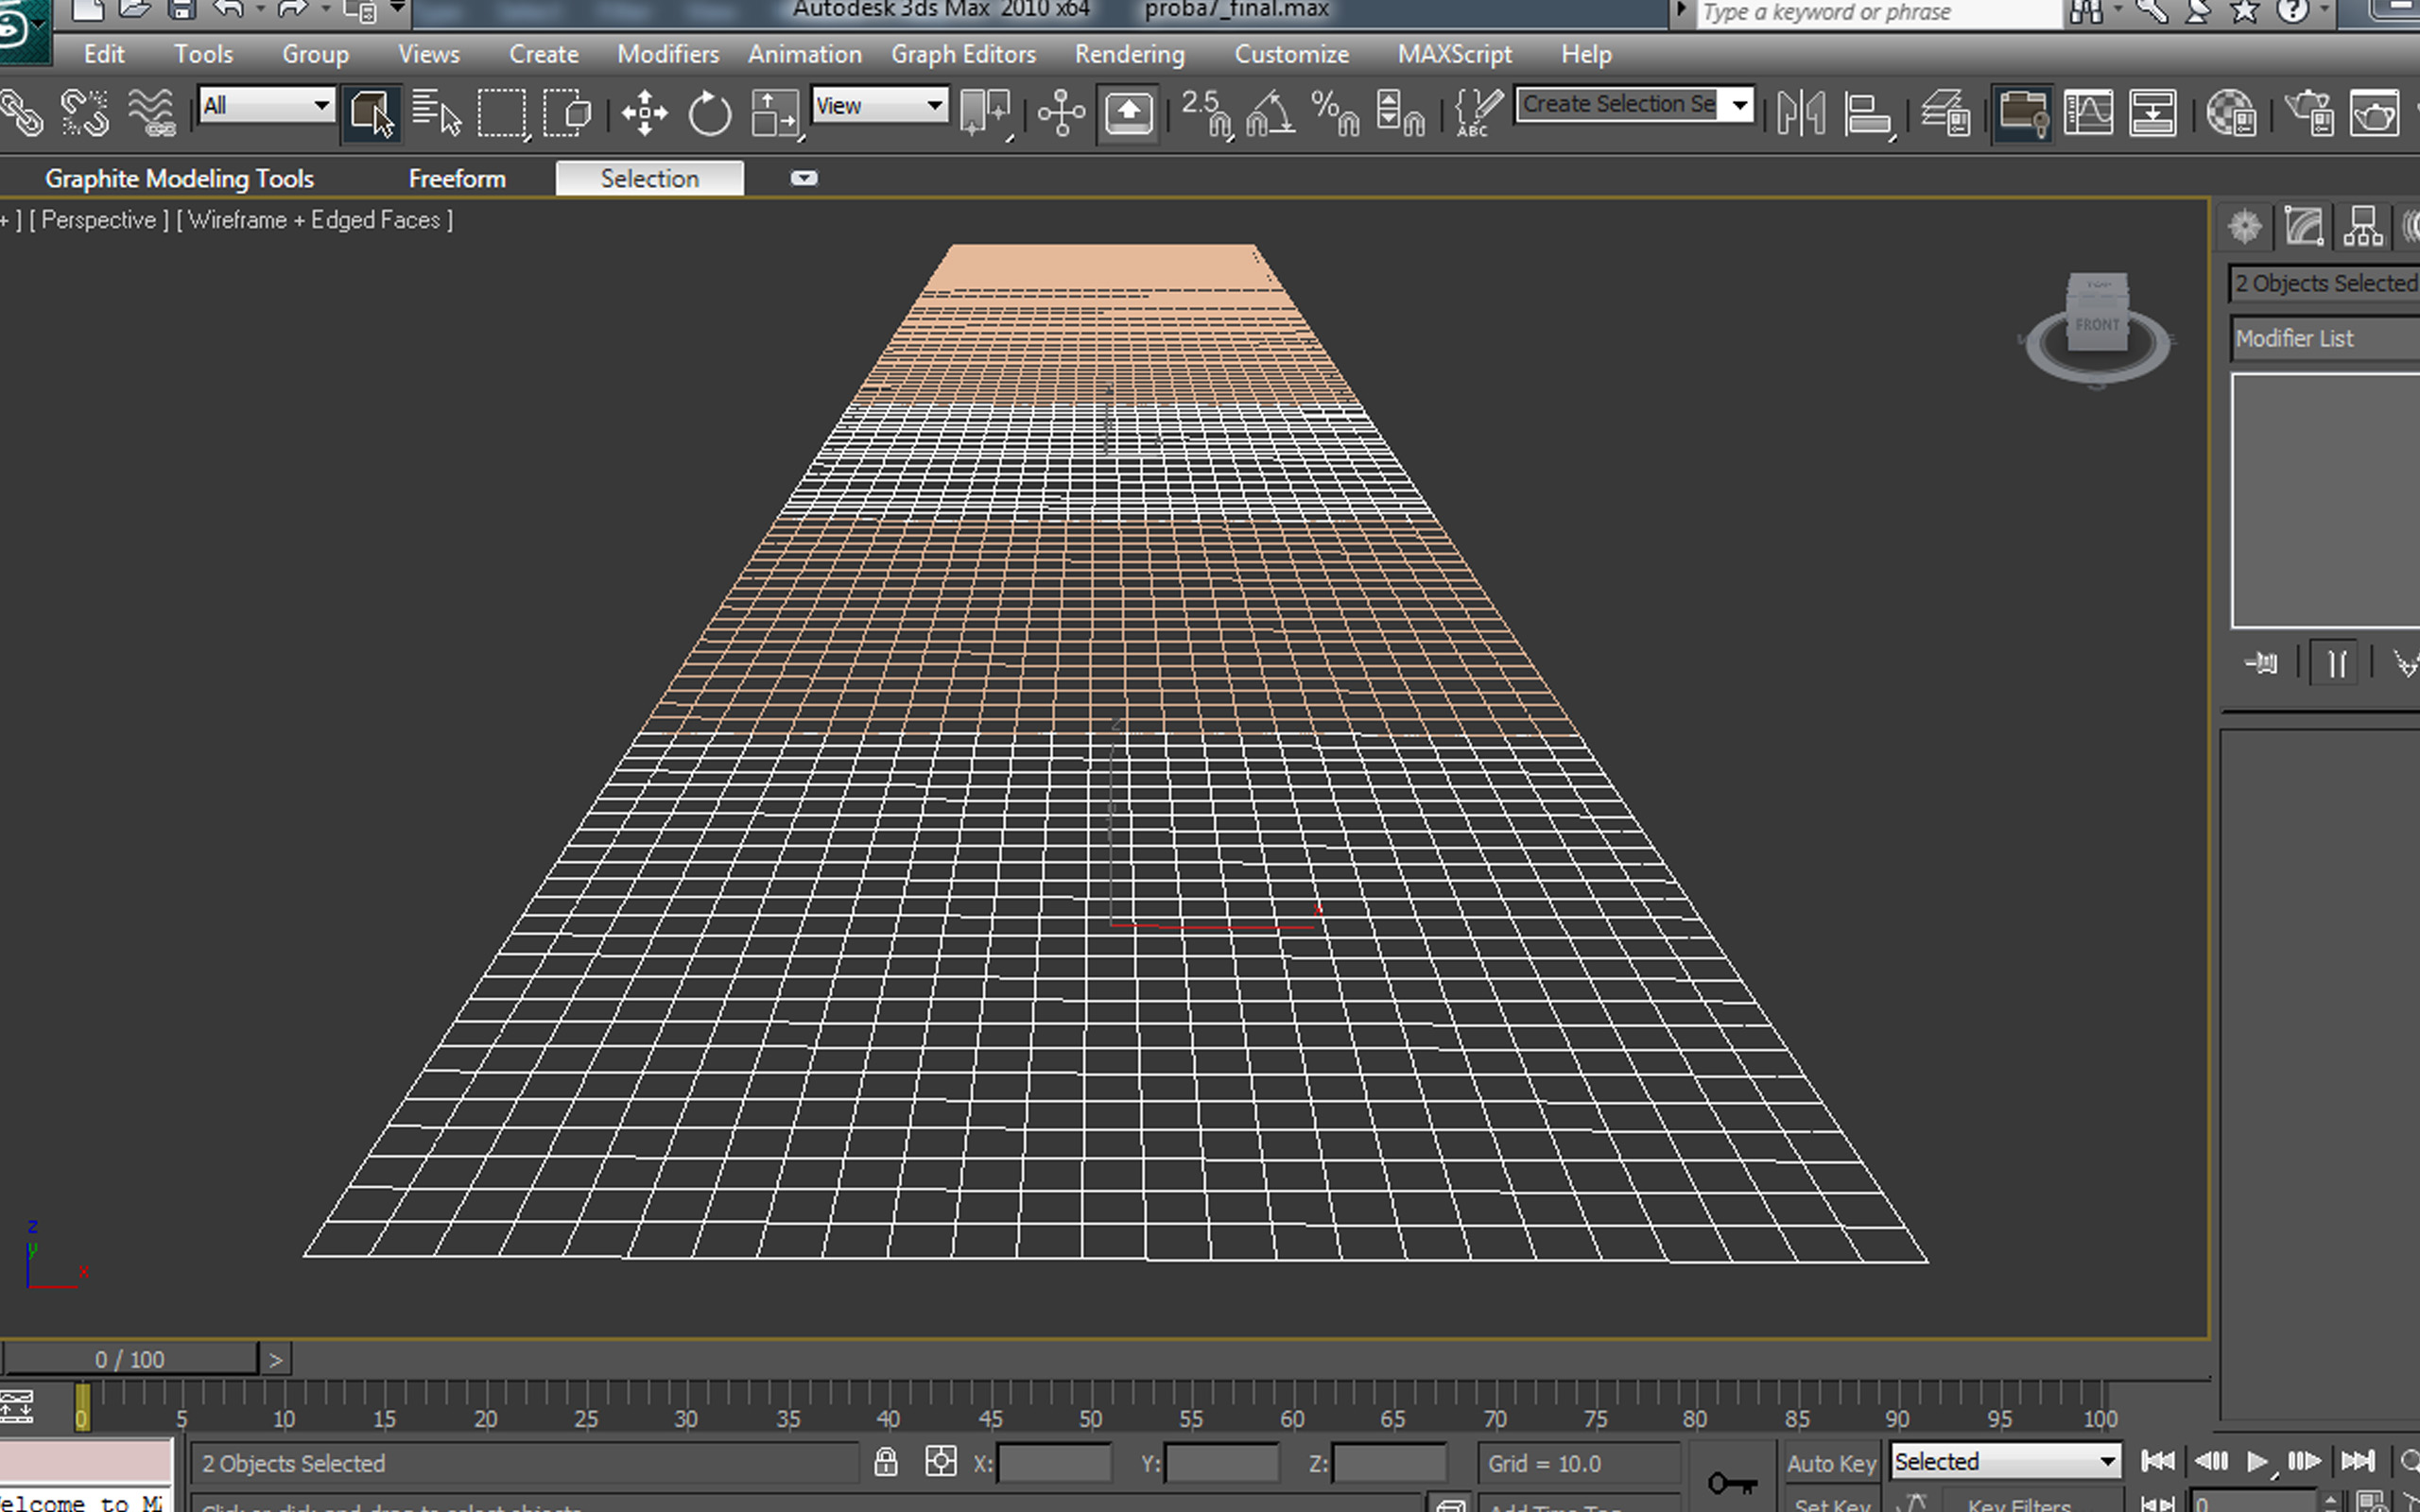Switch to the Freeform ribbon tab
The width and height of the screenshot is (2420, 1512).
pyautogui.click(x=457, y=179)
